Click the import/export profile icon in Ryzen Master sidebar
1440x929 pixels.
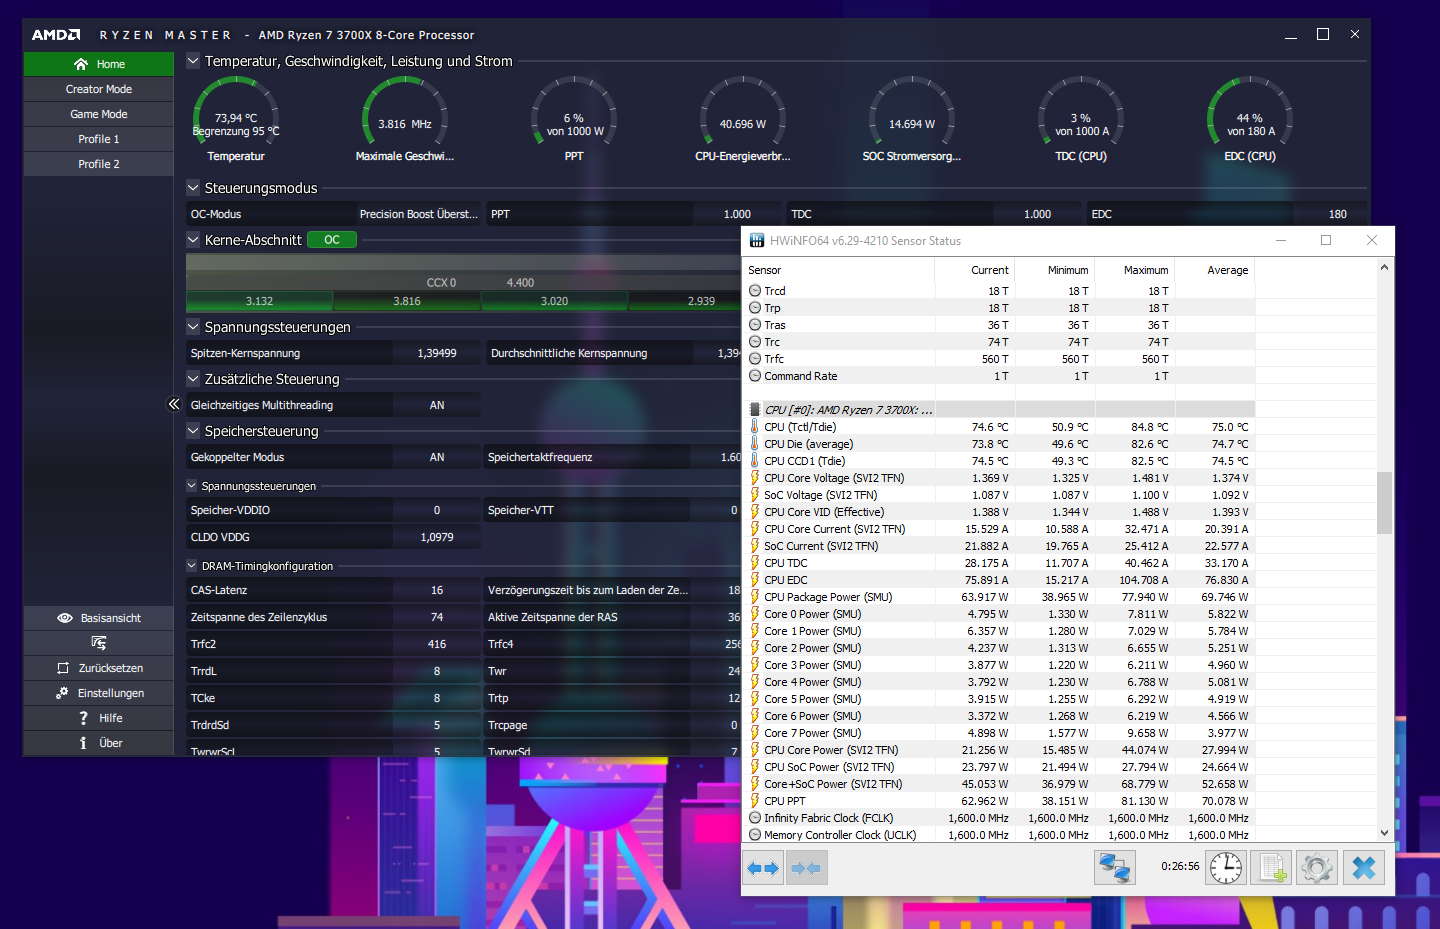pos(98,643)
